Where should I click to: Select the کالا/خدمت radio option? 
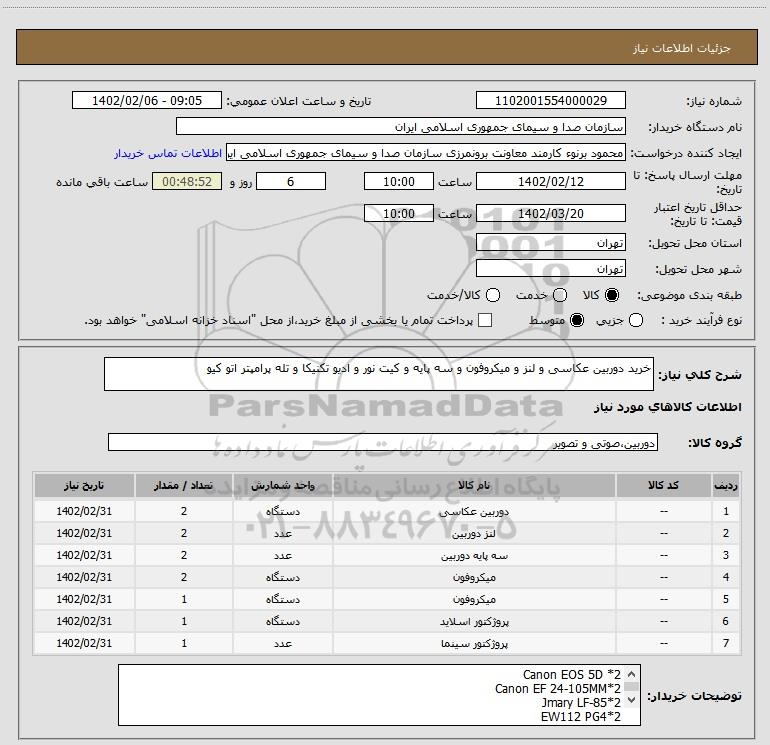coord(493,295)
